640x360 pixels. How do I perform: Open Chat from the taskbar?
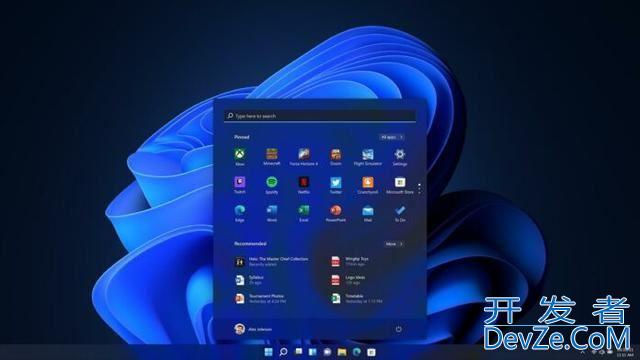[x=327, y=352]
